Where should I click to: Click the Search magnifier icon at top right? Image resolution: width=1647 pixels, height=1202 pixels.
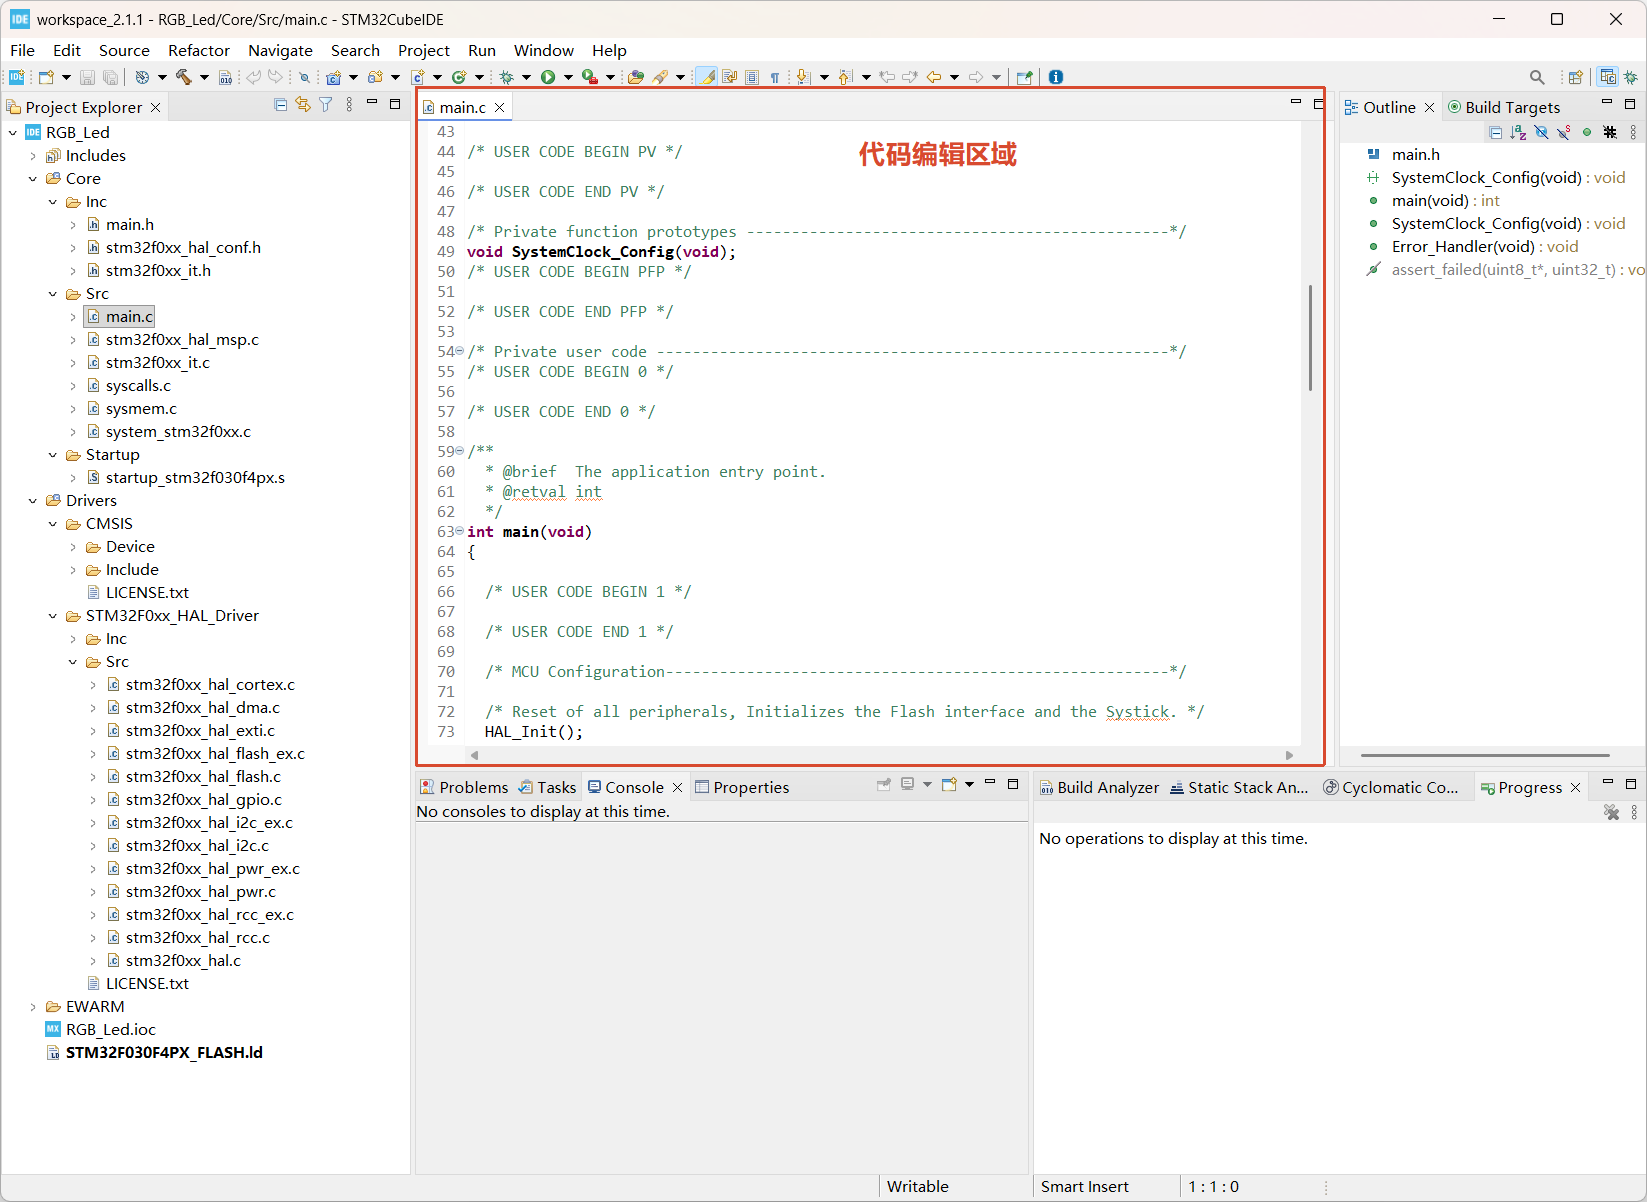pos(1537,77)
